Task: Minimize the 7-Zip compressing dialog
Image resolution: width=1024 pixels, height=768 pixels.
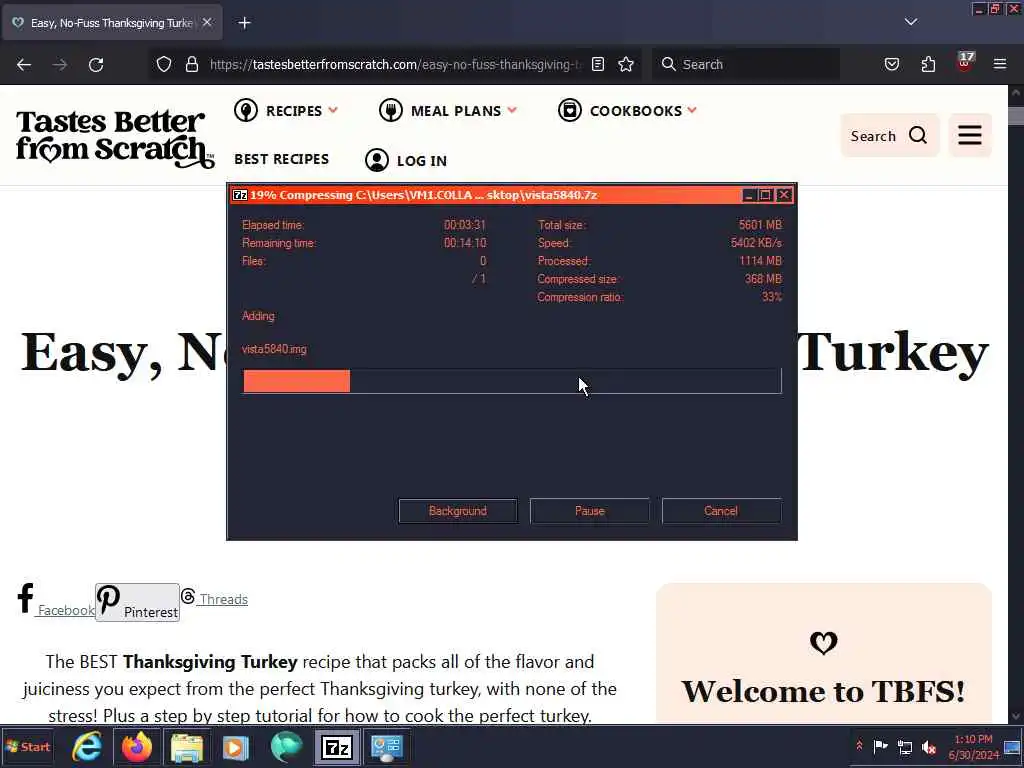Action: click(x=749, y=195)
